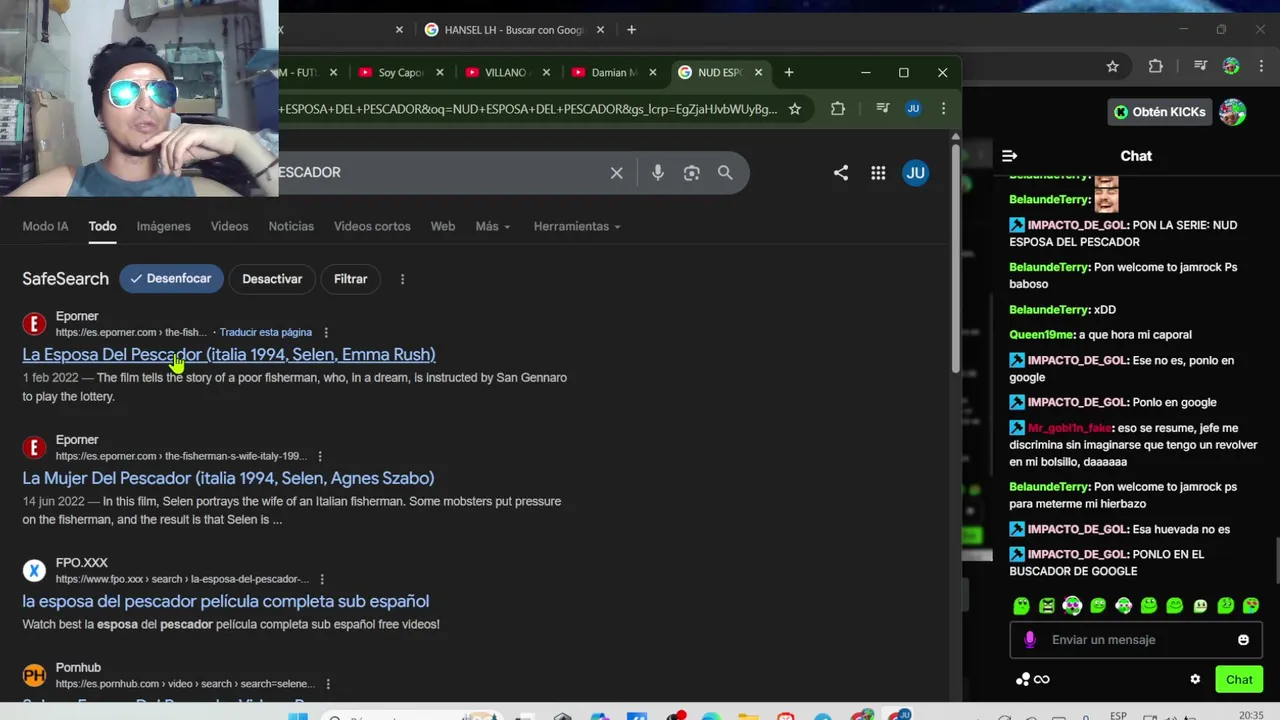Click the share icon beside Google apps
Screen dimensions: 1280x720
click(841, 173)
